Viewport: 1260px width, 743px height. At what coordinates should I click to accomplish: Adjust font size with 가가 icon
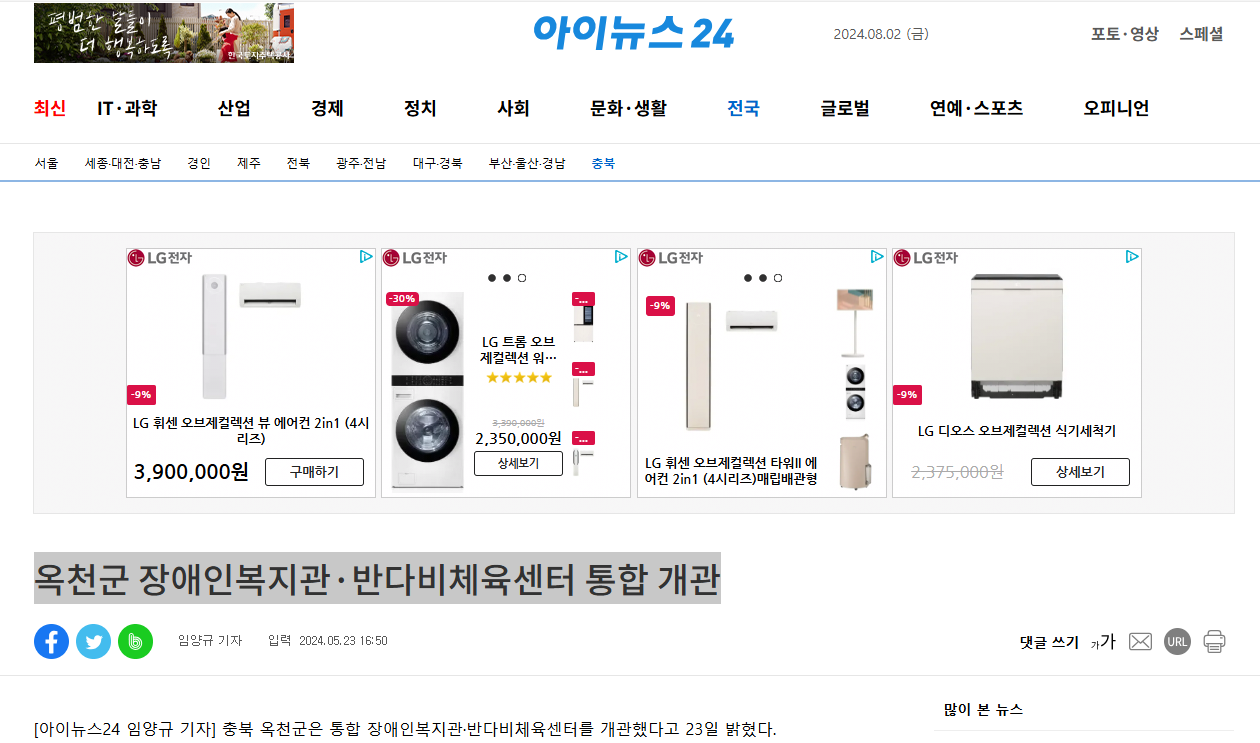point(1103,642)
